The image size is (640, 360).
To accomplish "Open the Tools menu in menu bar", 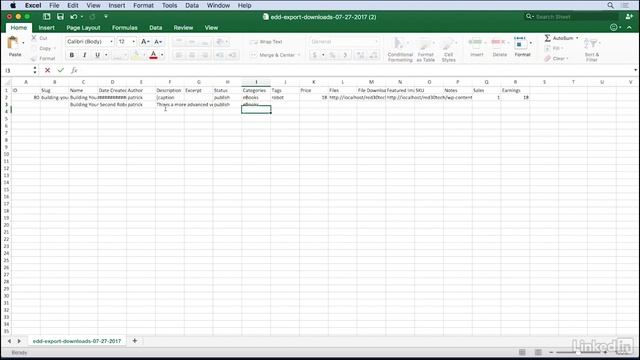I will (169, 5).
